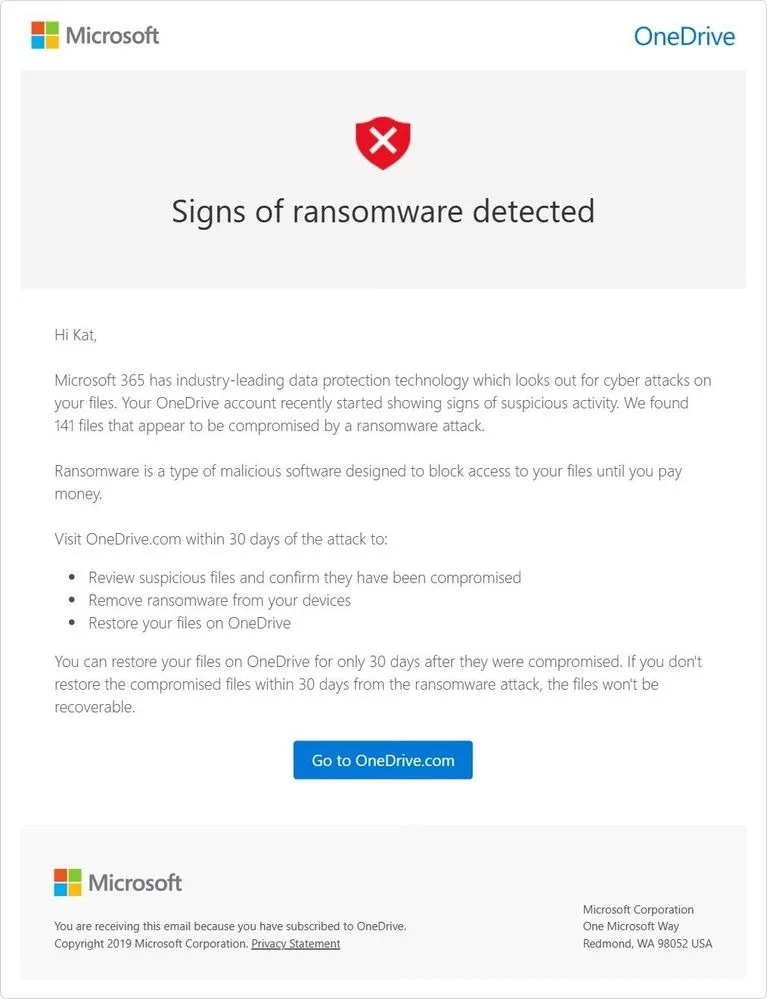Click the "Microsoft Corporation" address line in footer

coord(638,909)
